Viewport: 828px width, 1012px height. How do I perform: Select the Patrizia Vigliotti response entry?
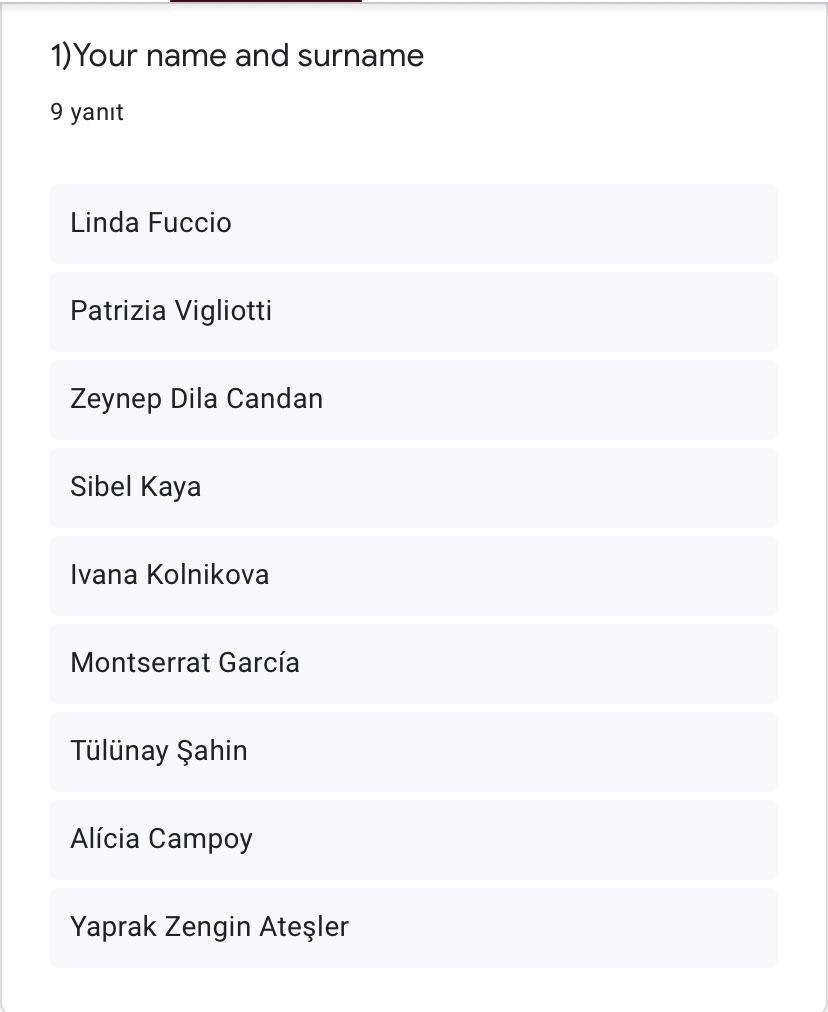pos(413,311)
